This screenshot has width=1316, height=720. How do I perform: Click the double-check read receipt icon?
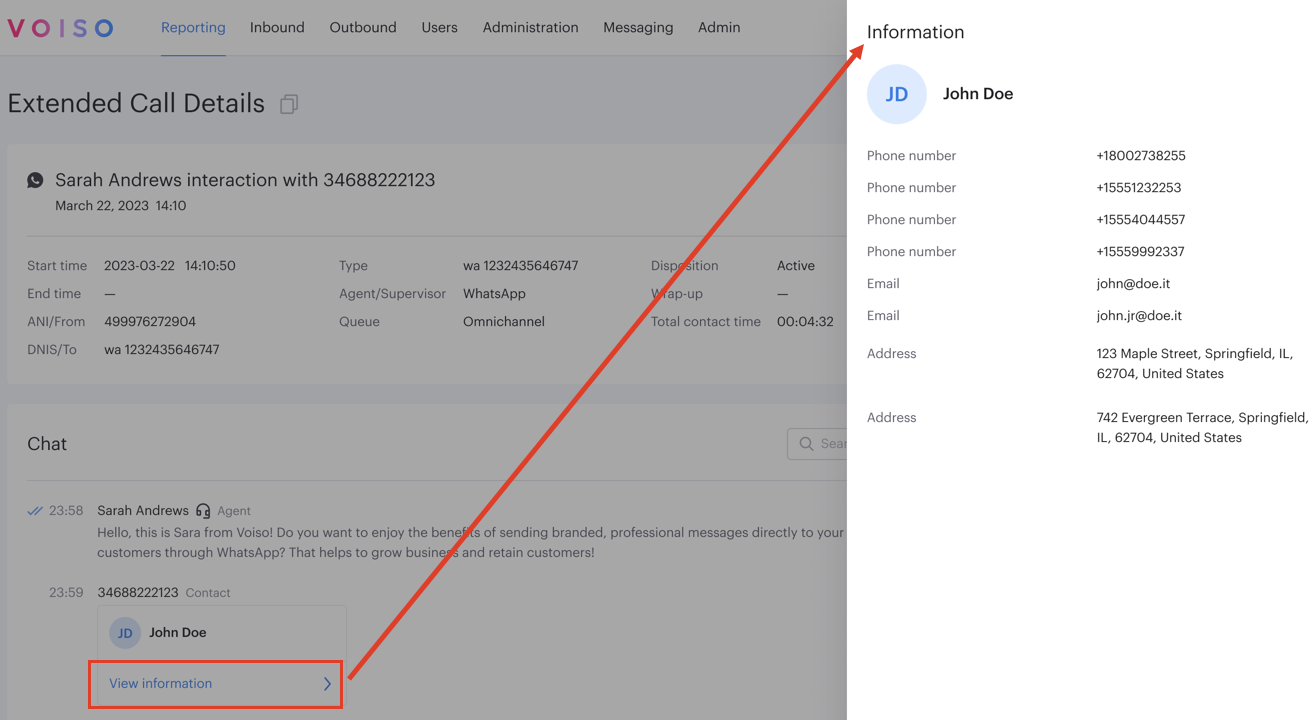coord(35,511)
